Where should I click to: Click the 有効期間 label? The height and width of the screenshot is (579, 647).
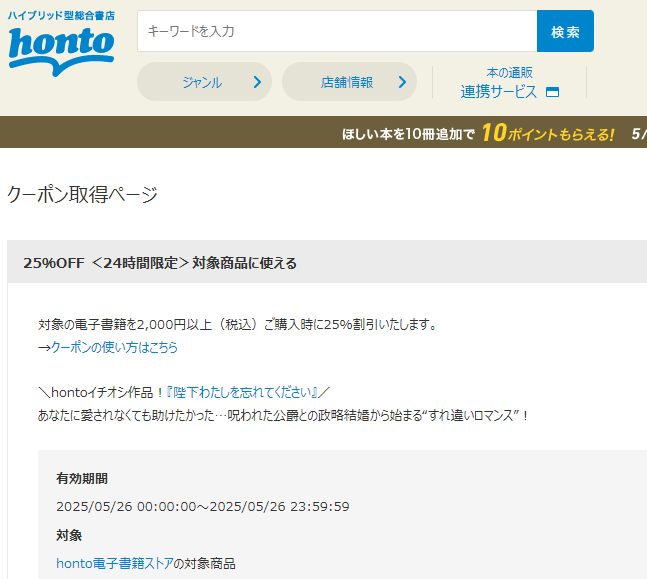point(82,479)
